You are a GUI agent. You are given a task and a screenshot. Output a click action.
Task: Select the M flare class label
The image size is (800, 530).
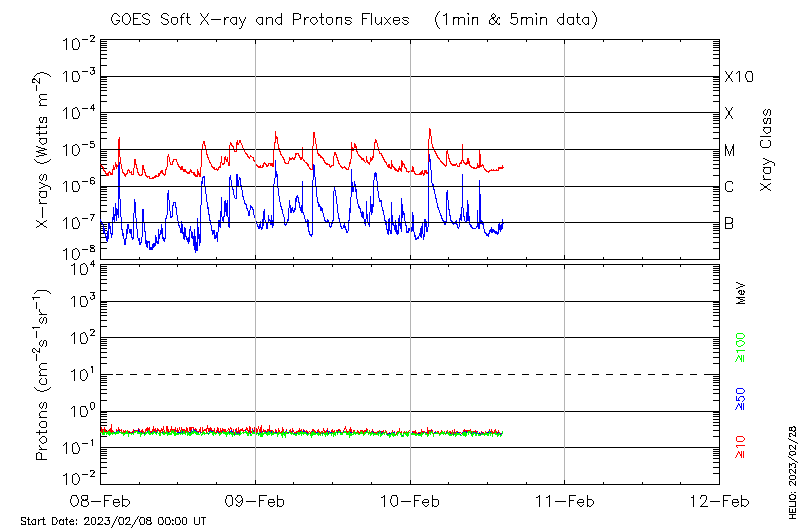(x=730, y=150)
